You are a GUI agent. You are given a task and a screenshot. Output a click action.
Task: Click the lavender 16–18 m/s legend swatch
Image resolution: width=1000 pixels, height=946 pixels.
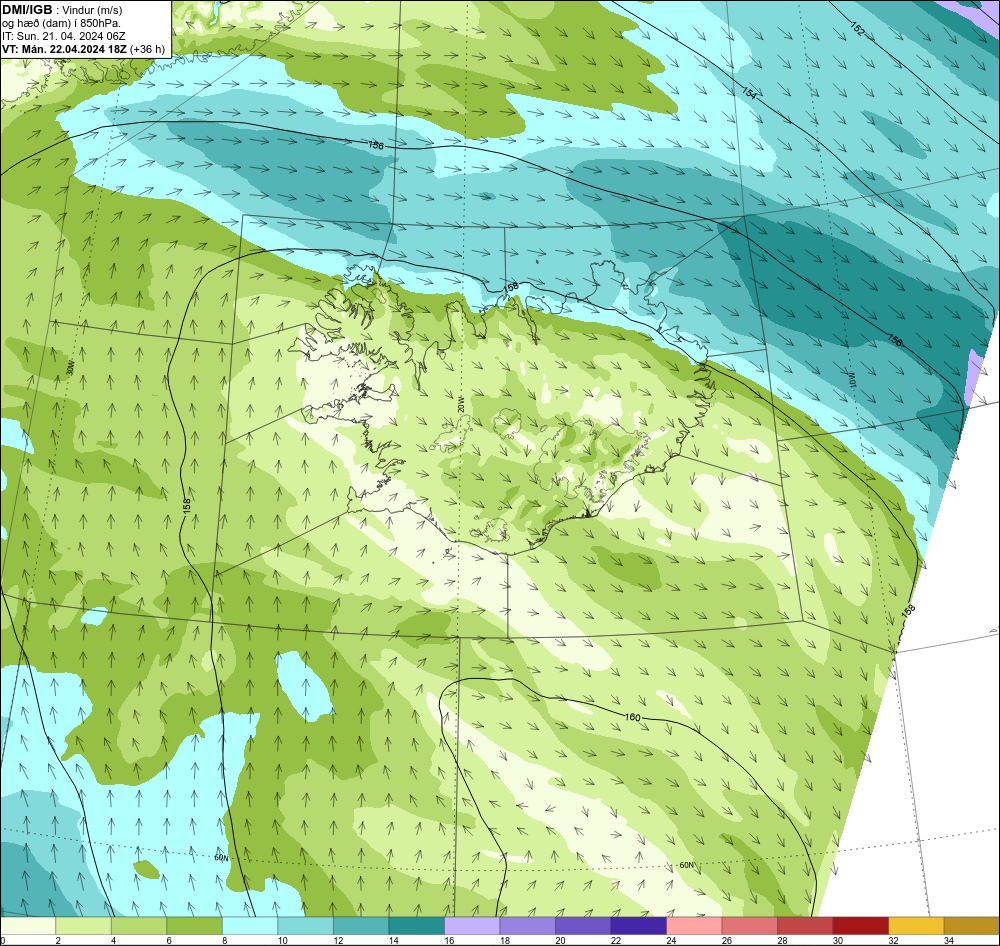pos(472,926)
